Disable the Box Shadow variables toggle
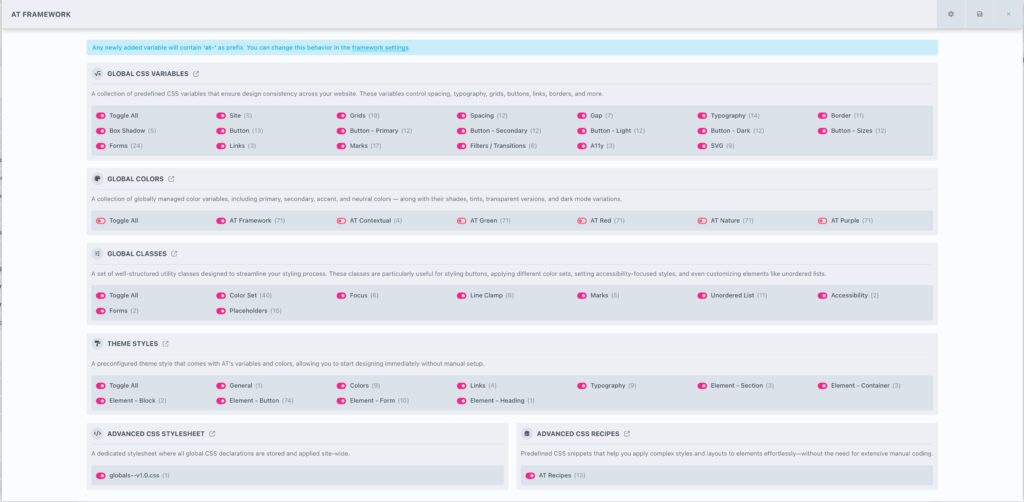This screenshot has height=502, width=1024. point(101,131)
